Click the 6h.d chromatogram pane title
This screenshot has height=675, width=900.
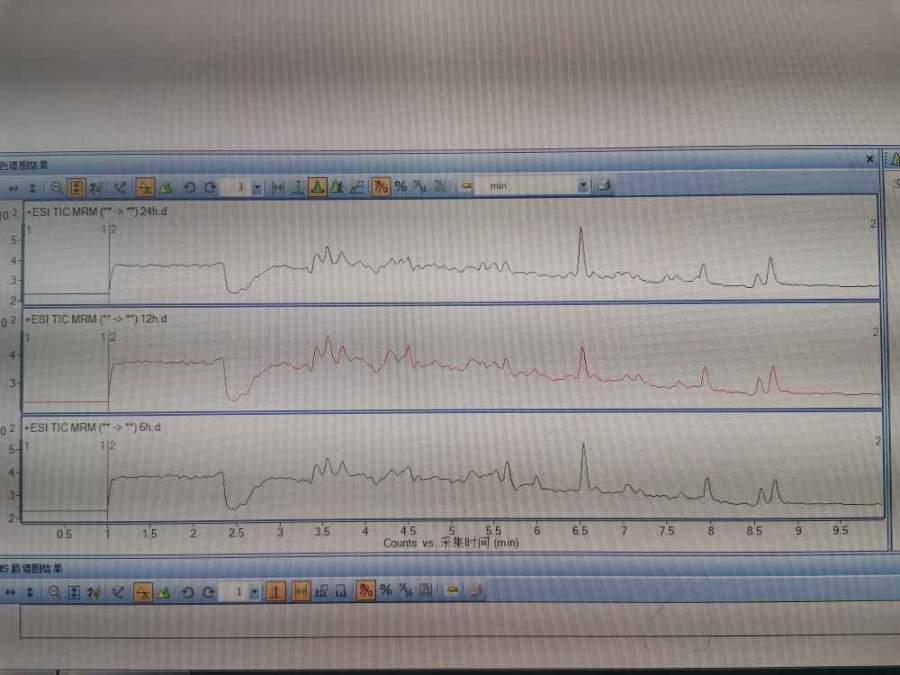92,428
